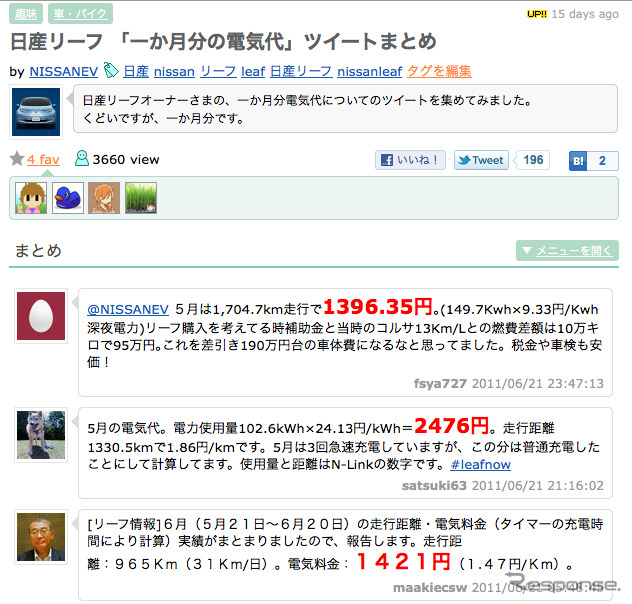Click the green tag icon beside NISSANEV
The width and height of the screenshot is (632, 604).
pyautogui.click(x=111, y=71)
